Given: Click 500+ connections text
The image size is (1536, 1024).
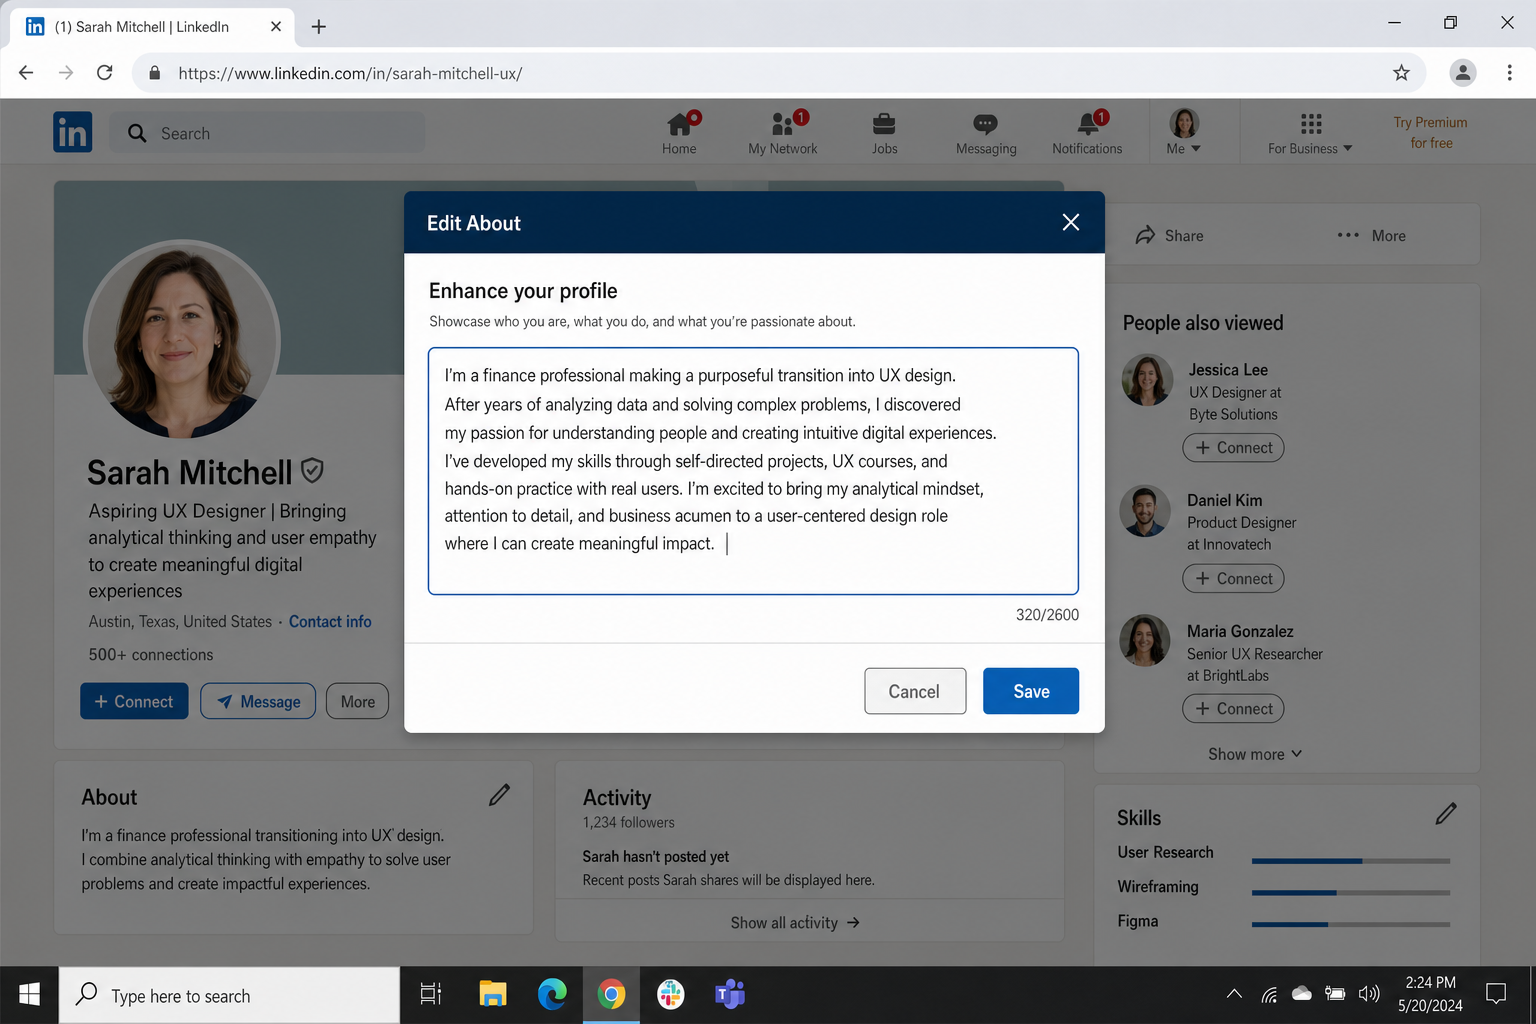Looking at the screenshot, I should pyautogui.click(x=151, y=655).
